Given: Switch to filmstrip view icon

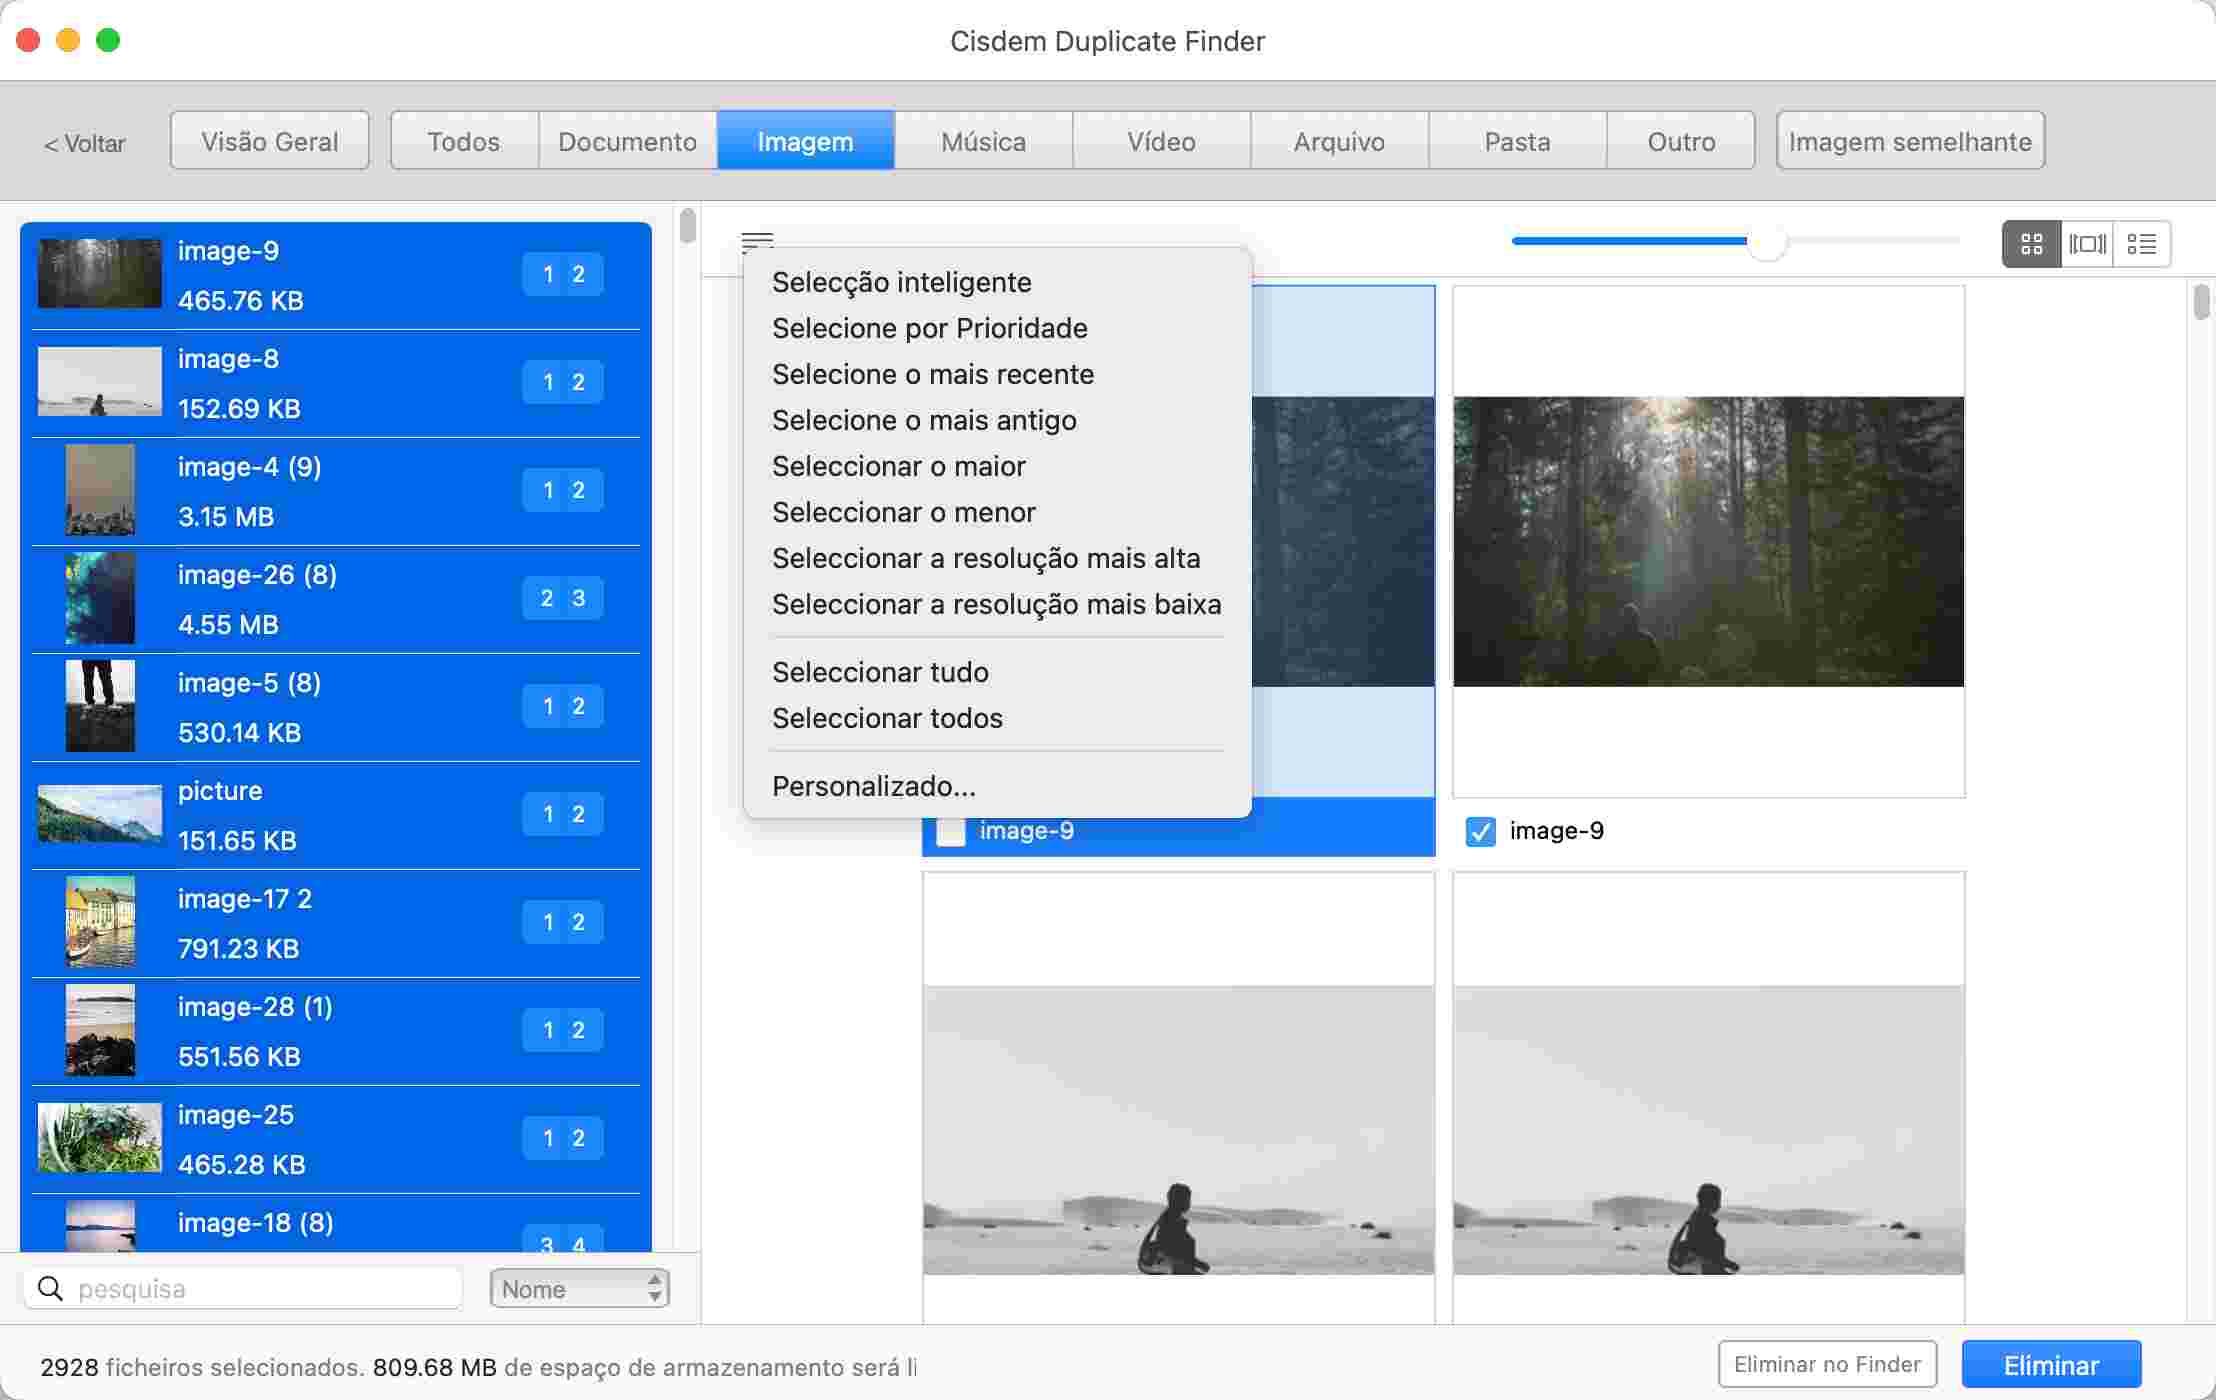Looking at the screenshot, I should (2087, 244).
